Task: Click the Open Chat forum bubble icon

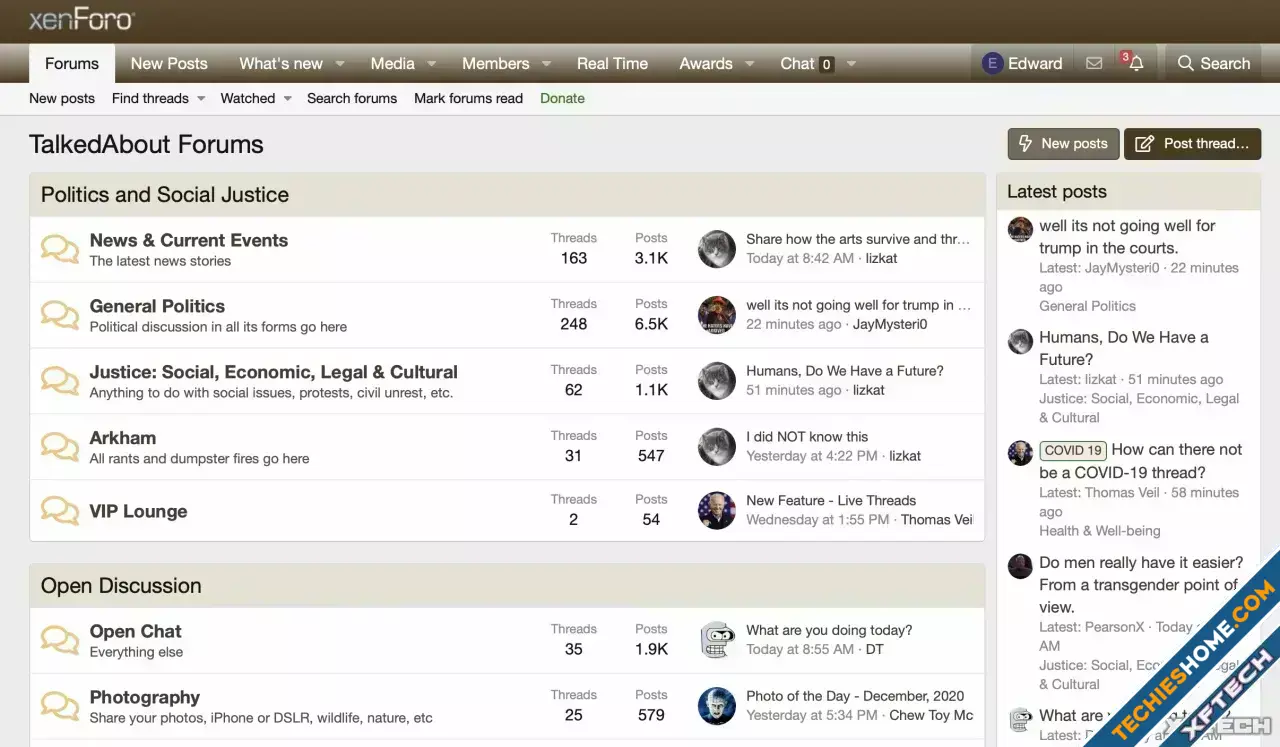Action: coord(59,641)
